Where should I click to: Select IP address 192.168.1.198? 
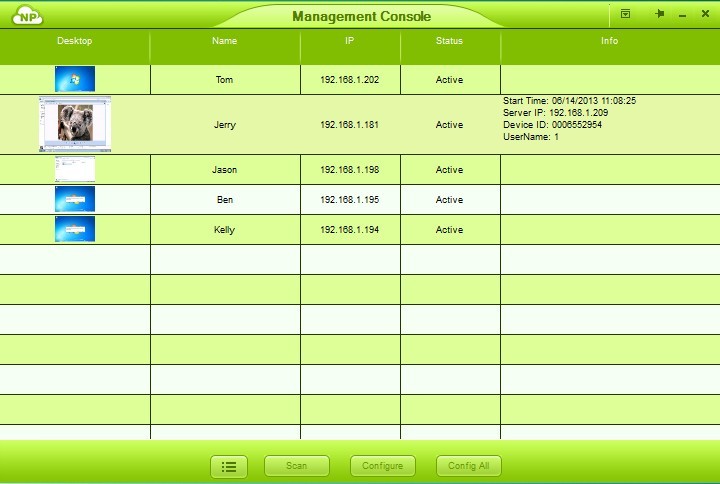[350, 170]
